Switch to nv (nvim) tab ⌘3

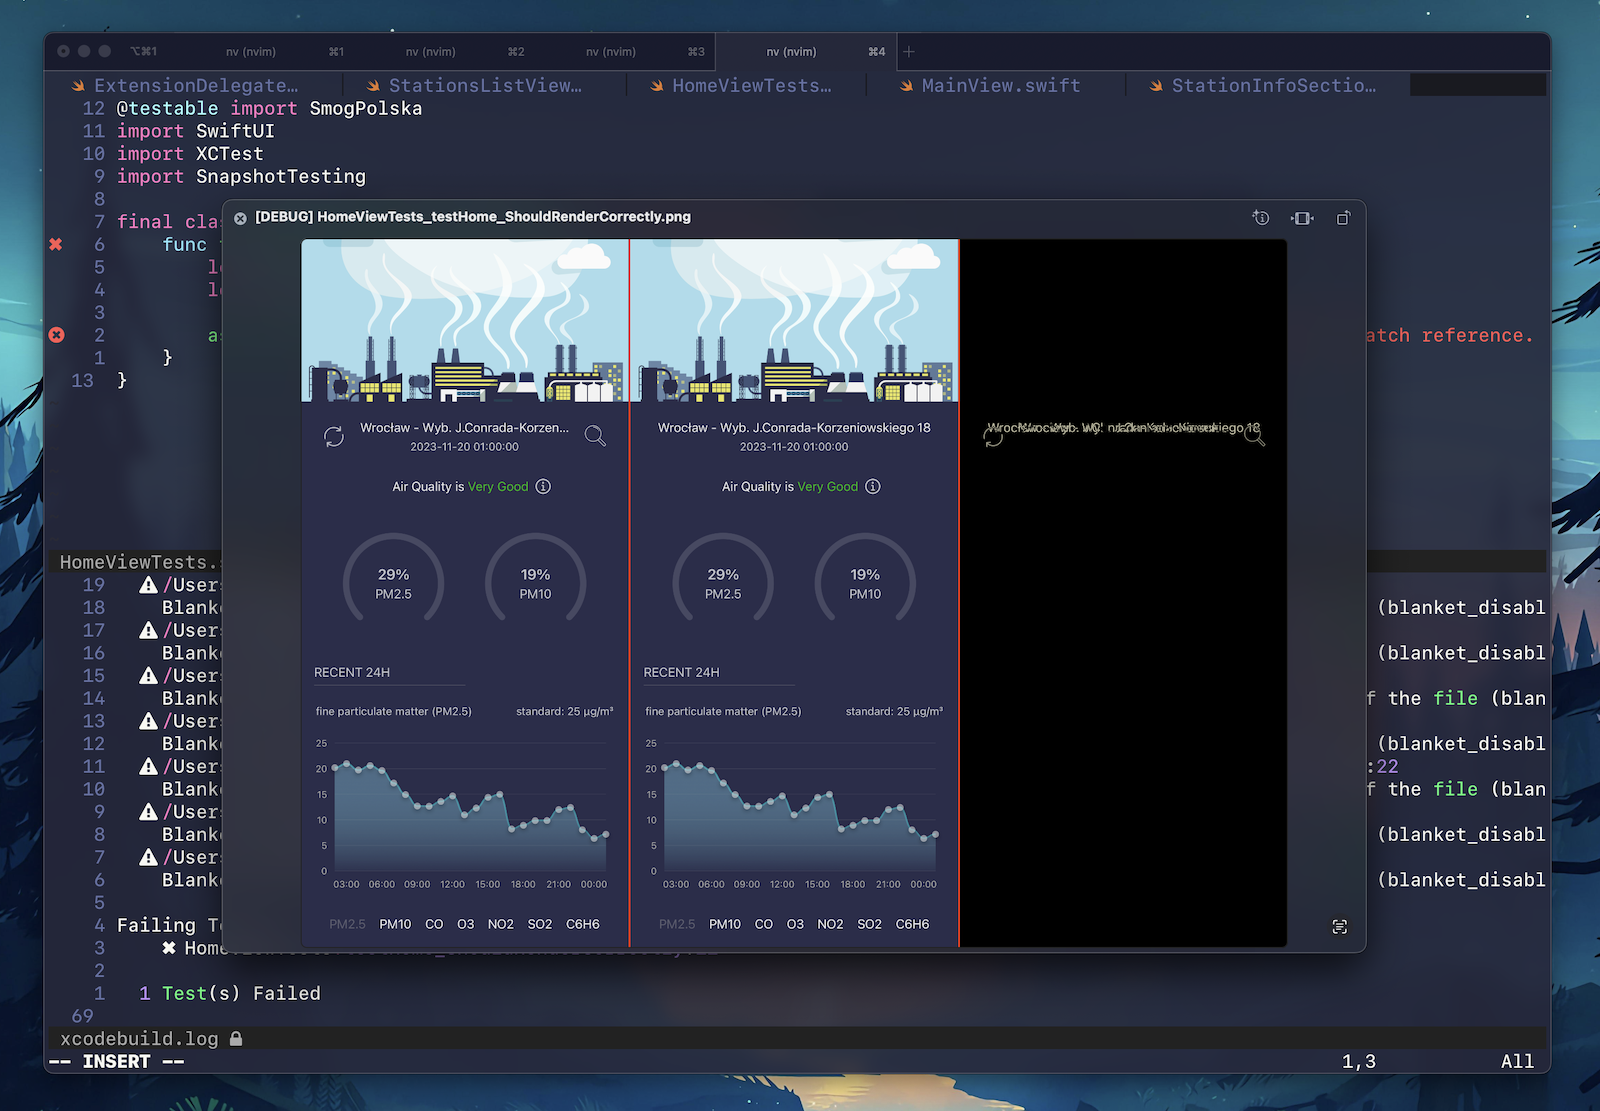626,51
